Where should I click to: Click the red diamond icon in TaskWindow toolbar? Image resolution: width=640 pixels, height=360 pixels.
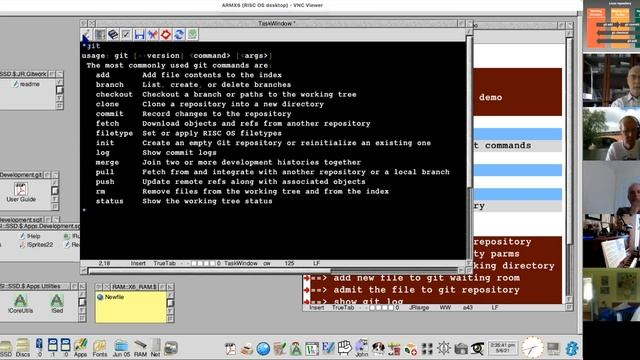coord(166,35)
